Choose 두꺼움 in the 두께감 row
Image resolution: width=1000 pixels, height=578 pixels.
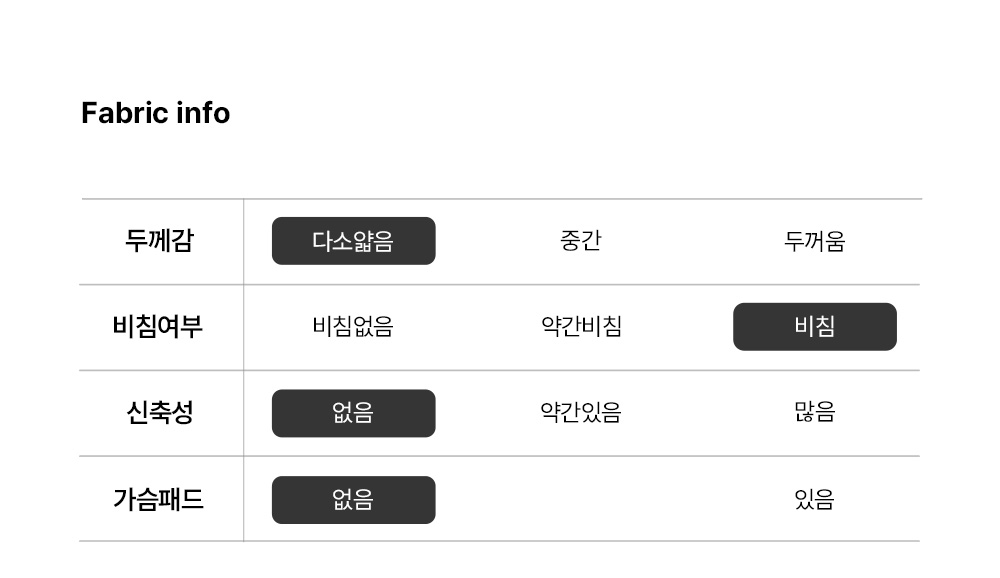click(814, 241)
